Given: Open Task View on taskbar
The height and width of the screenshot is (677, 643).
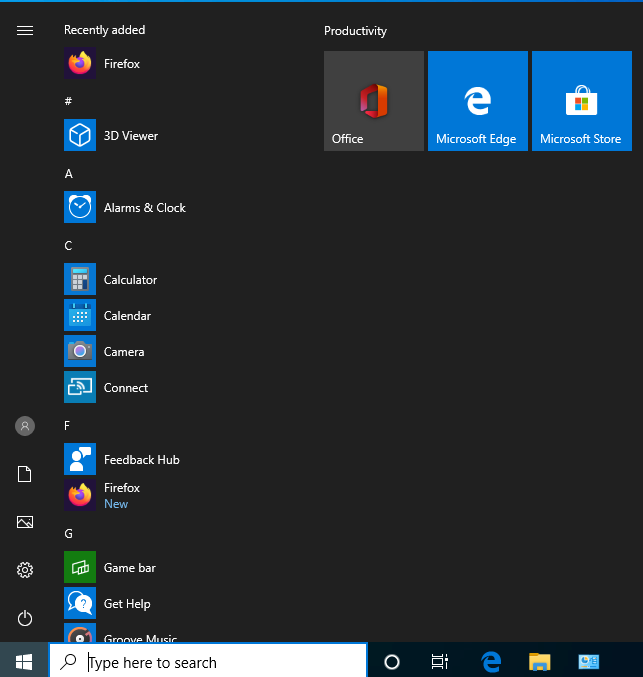Looking at the screenshot, I should point(440,661).
